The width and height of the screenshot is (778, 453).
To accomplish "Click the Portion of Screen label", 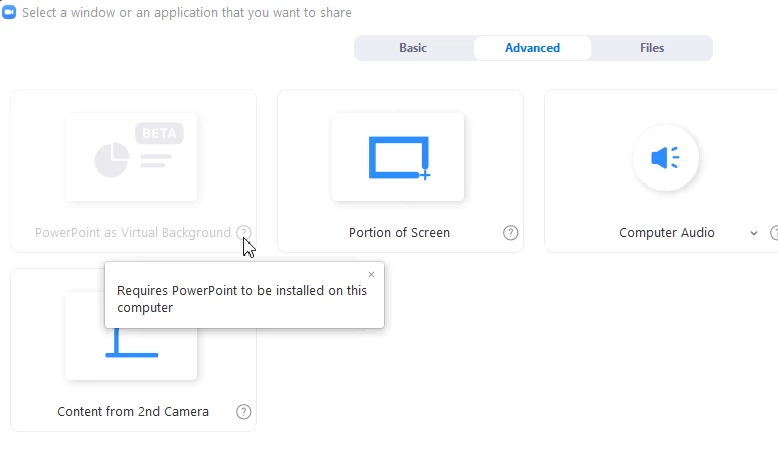I will [399, 233].
